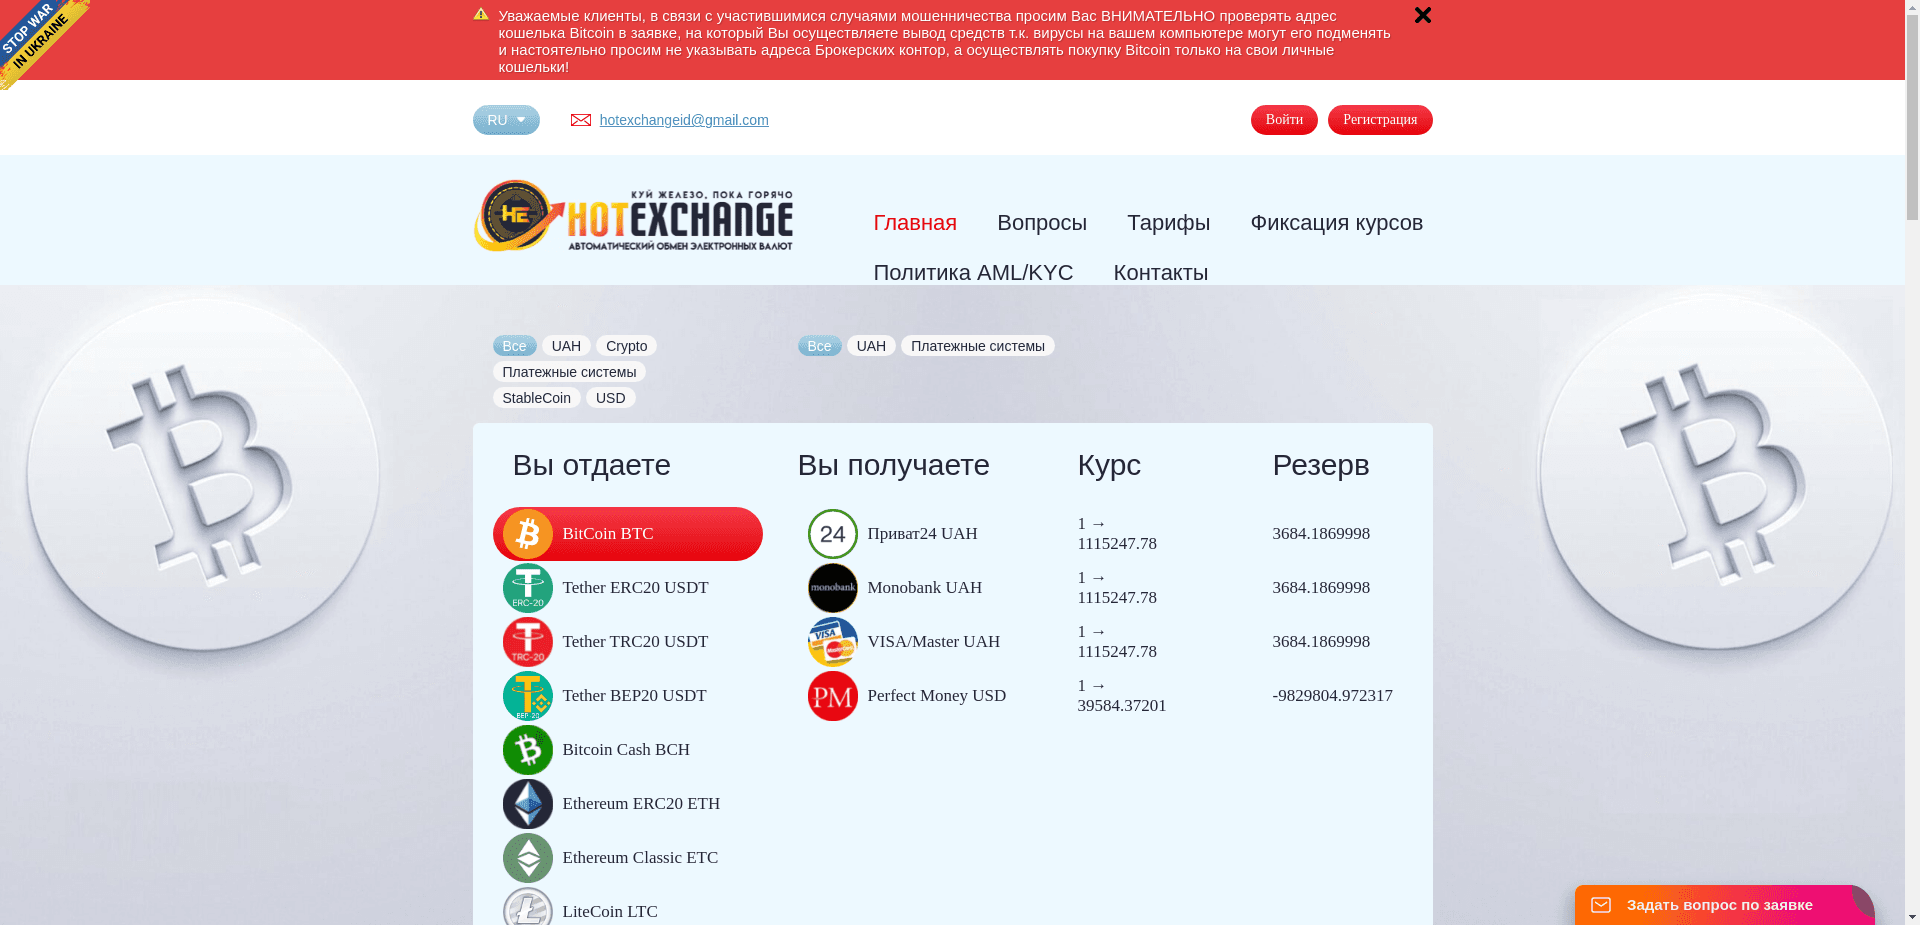
Task: Click the Tether ERC20 USDT coin icon
Action: click(527, 588)
